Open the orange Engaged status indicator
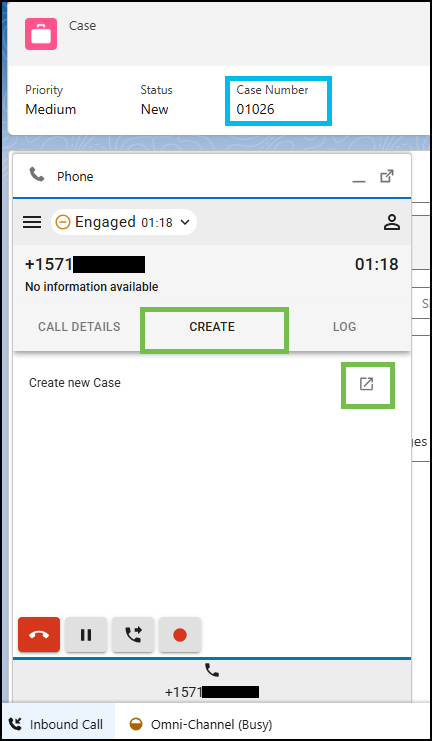This screenshot has width=432, height=741. coord(63,222)
